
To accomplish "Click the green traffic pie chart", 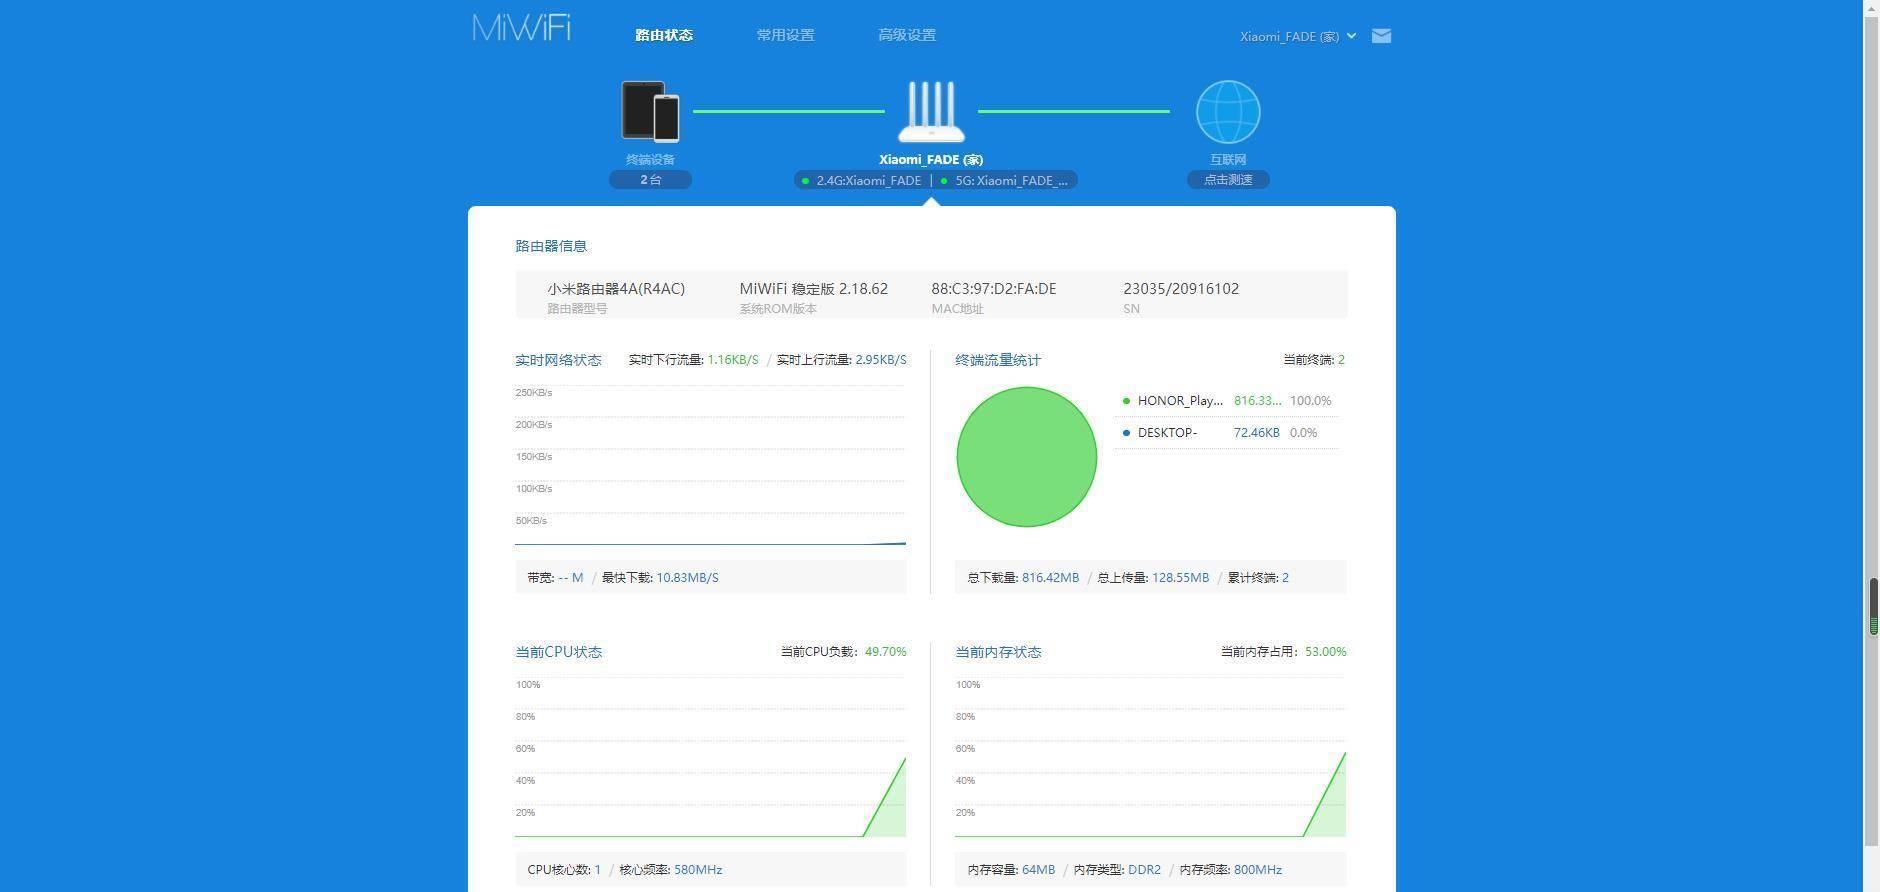I will click(x=1026, y=457).
